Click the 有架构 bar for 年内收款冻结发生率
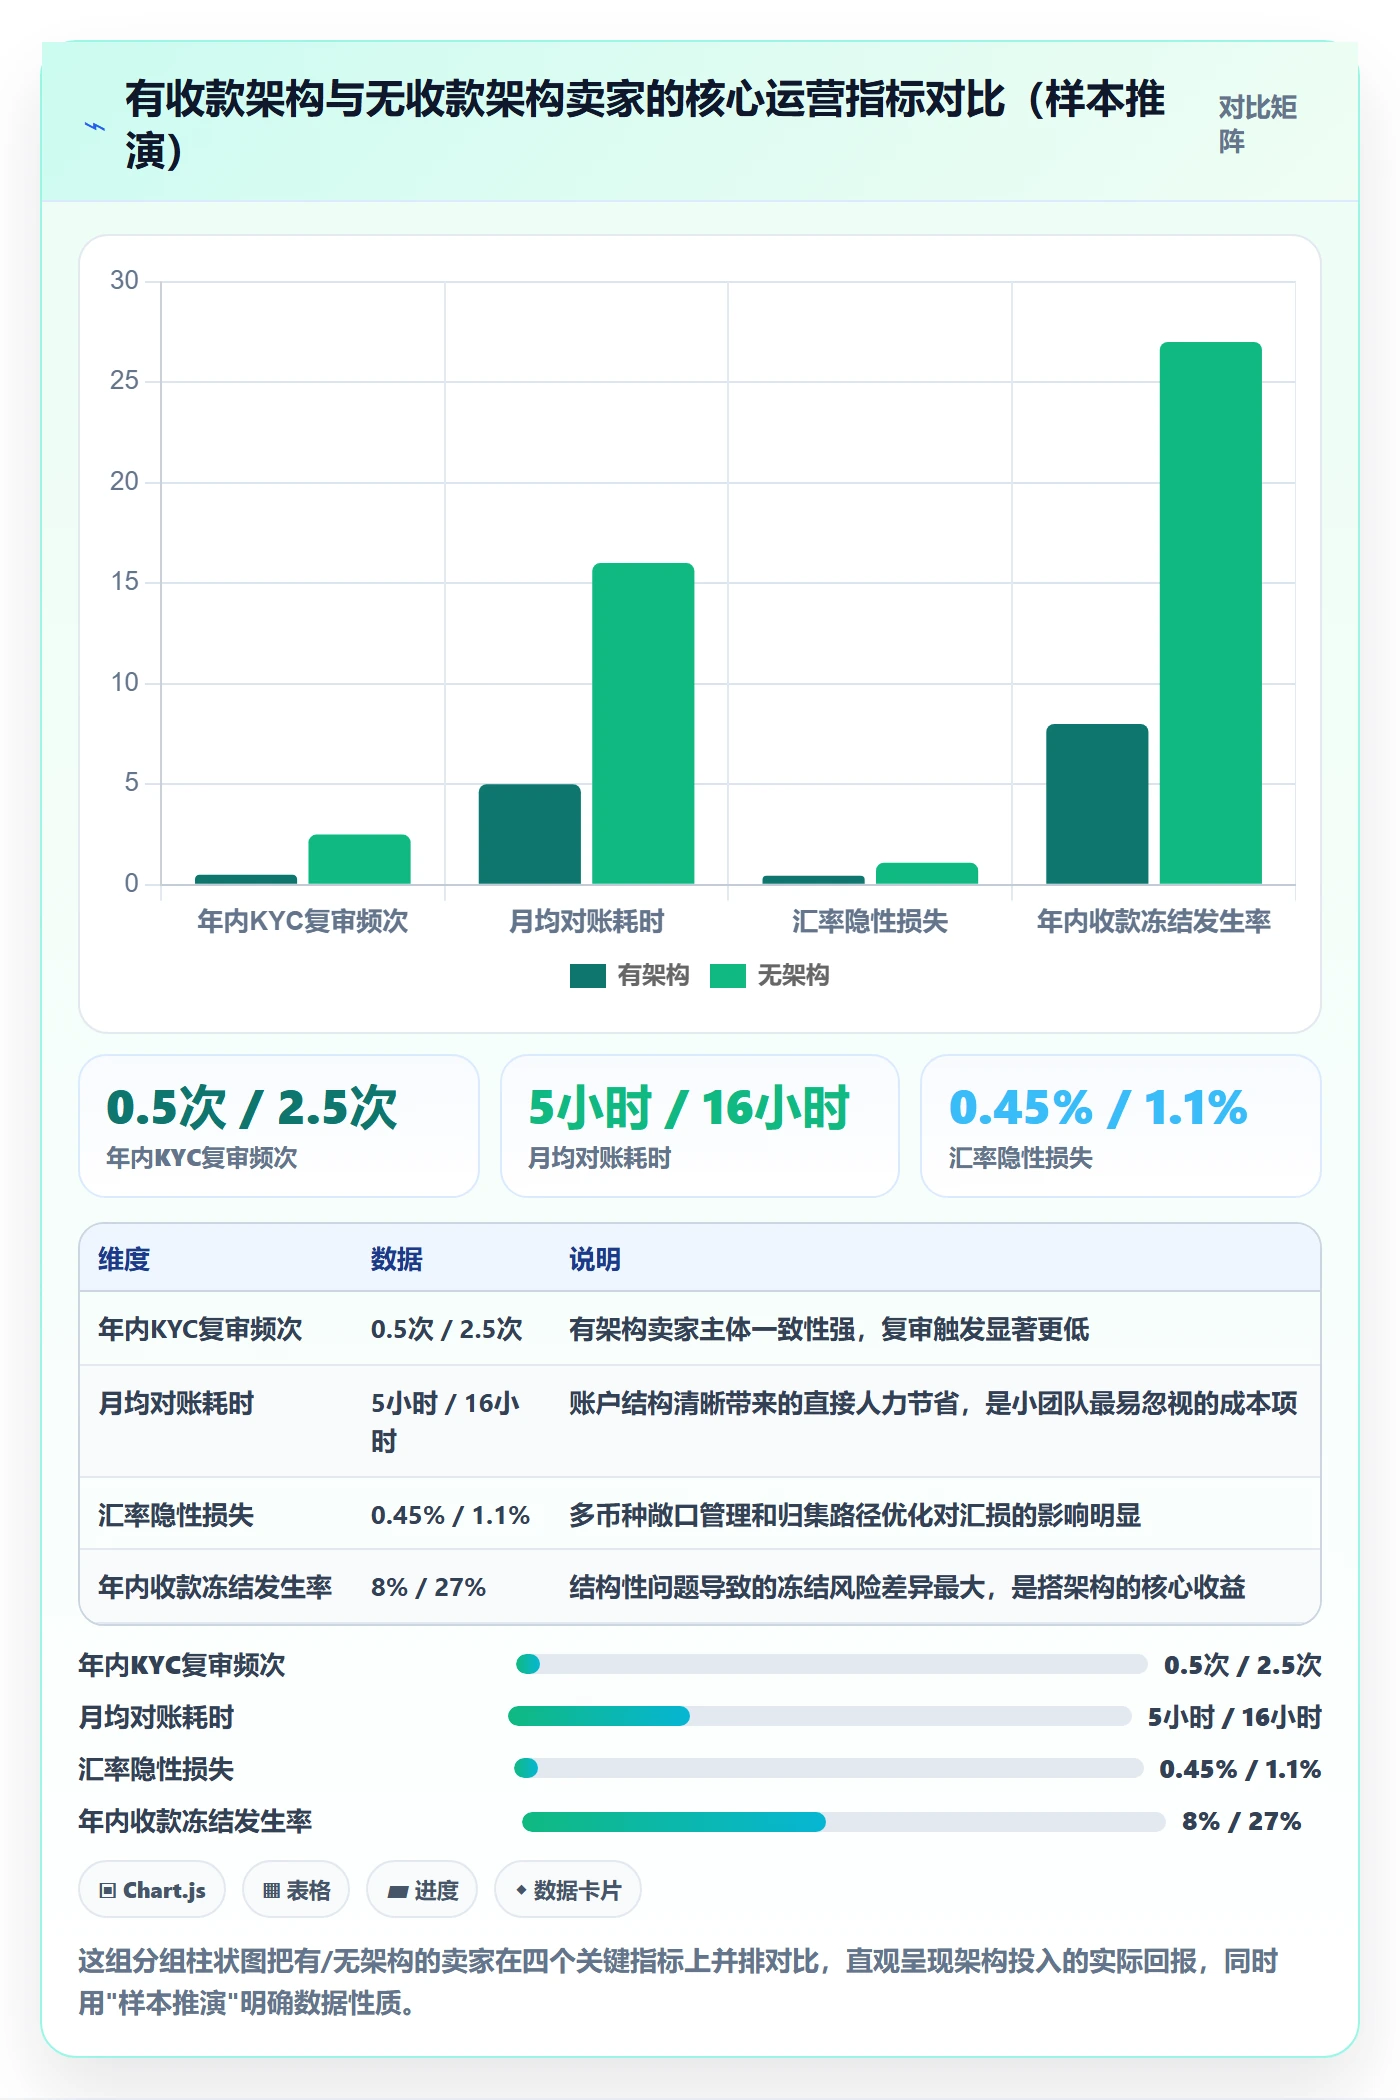 coord(1097,804)
